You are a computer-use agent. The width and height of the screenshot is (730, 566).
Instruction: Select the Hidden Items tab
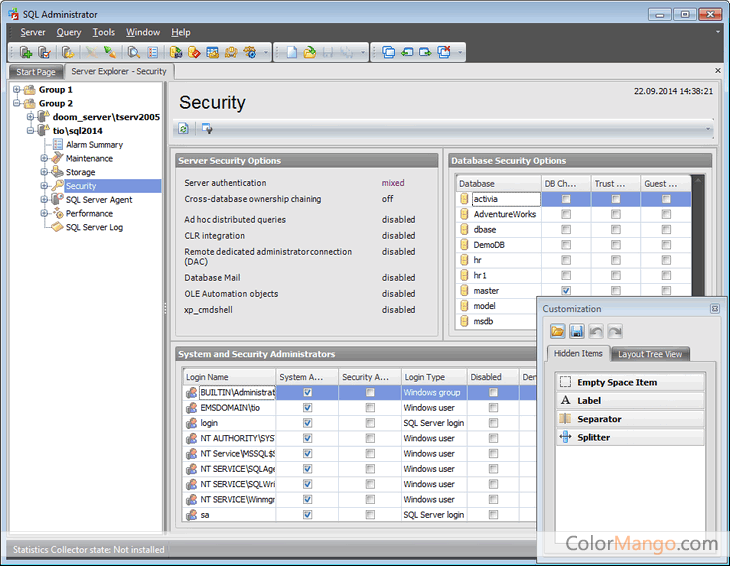[578, 353]
